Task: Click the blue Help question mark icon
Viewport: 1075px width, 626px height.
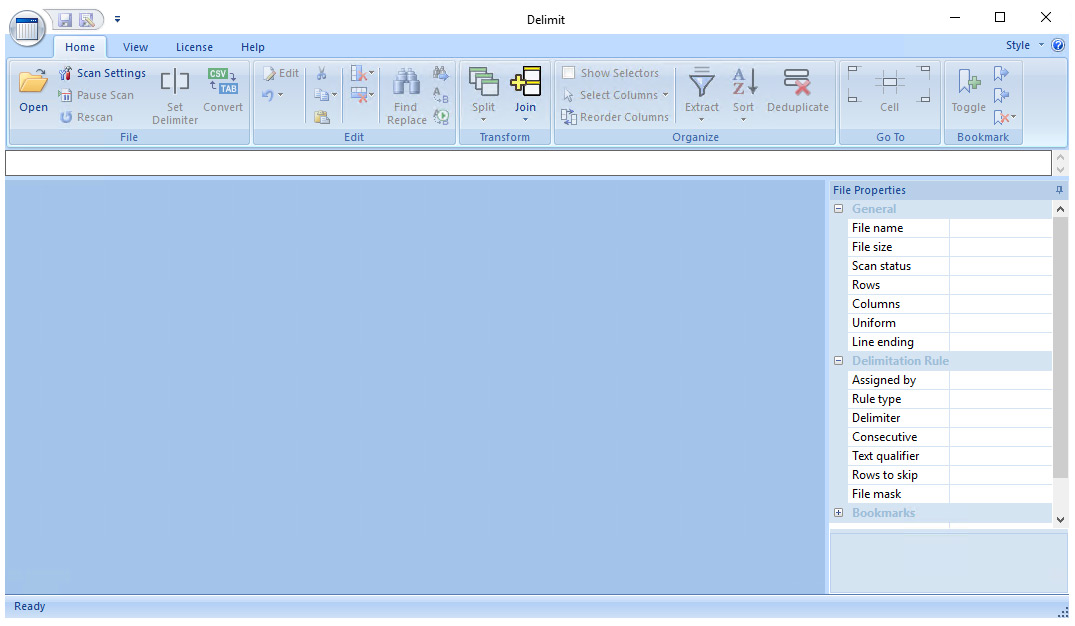Action: [x=1058, y=45]
